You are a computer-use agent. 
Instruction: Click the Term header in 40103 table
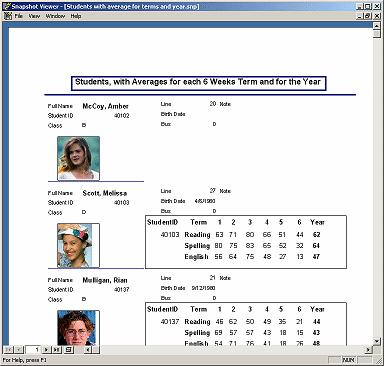pyautogui.click(x=199, y=222)
